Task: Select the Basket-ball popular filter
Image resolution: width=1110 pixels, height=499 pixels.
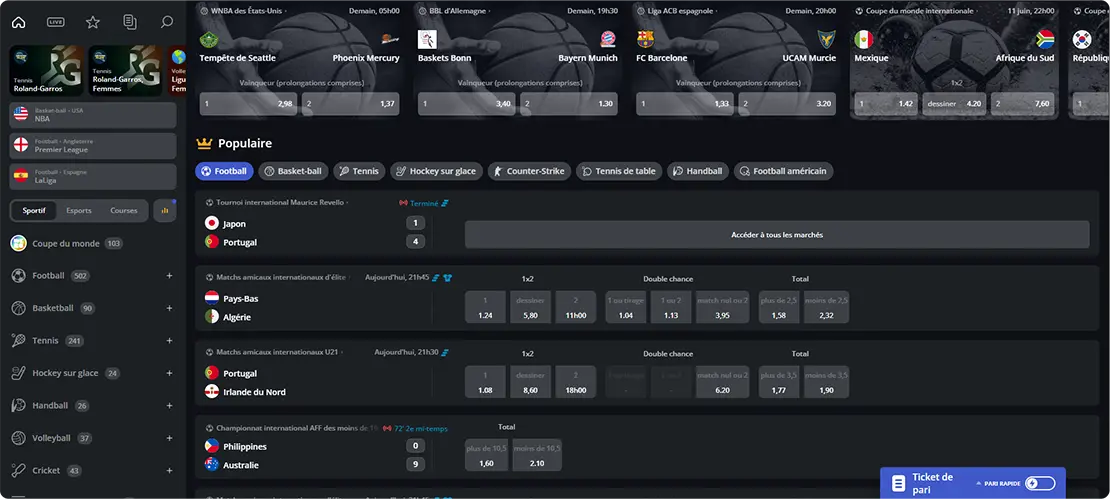Action: click(293, 171)
